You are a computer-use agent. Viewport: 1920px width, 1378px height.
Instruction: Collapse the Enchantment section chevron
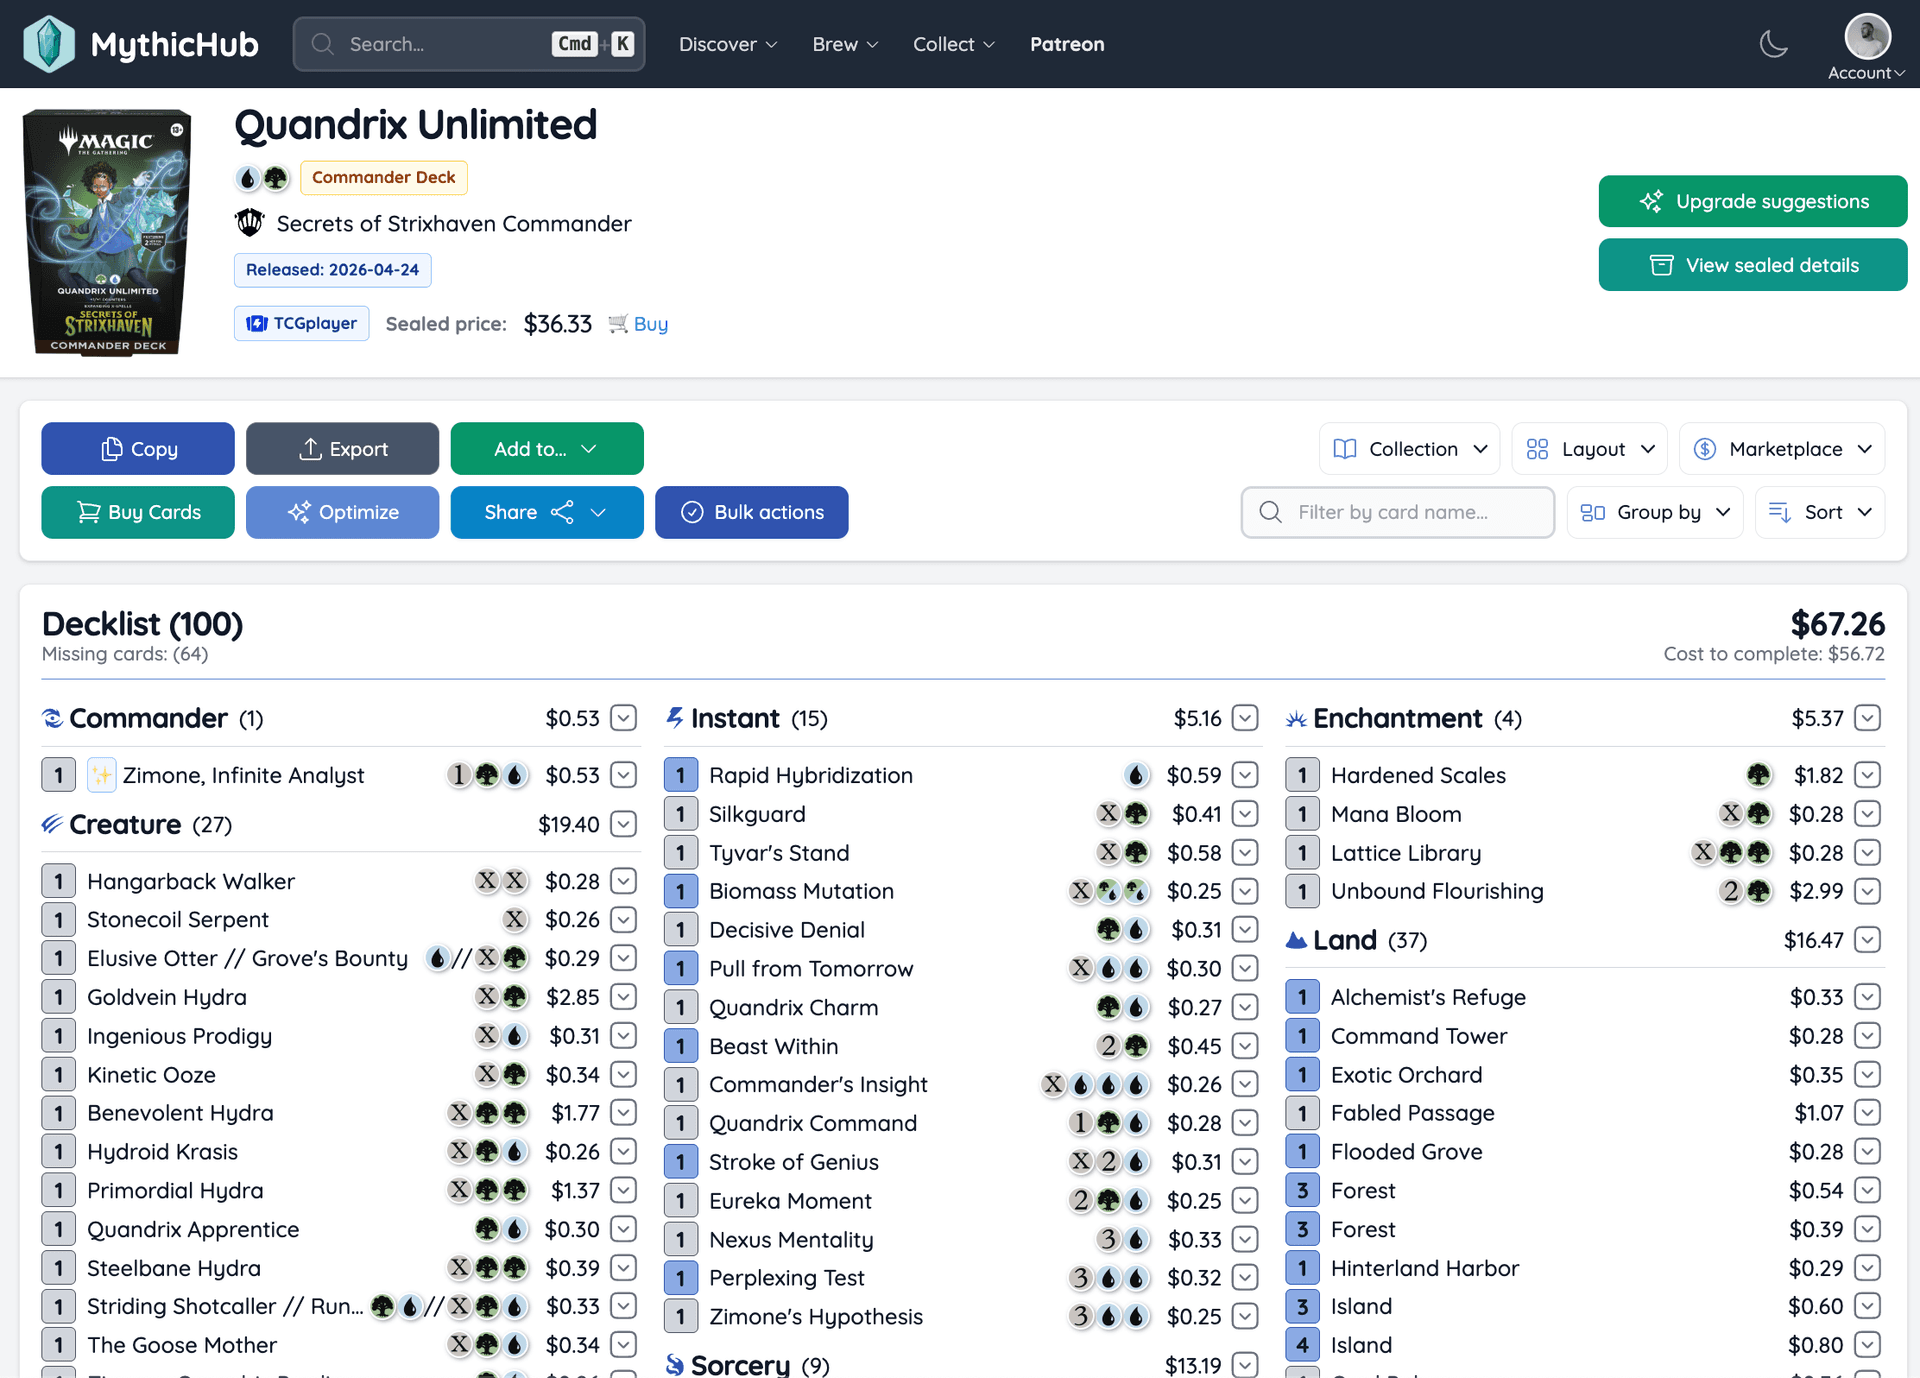click(1867, 718)
